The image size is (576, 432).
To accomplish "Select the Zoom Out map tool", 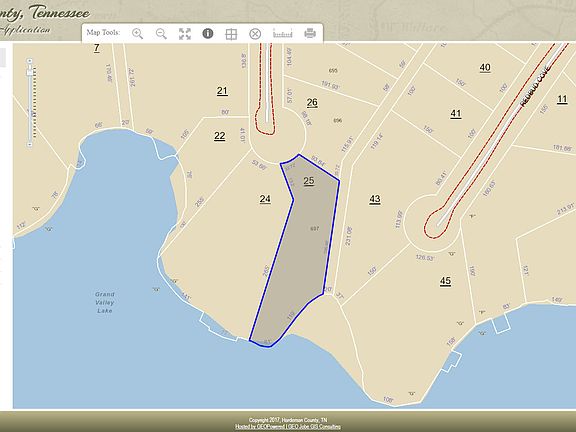I will 161,34.
